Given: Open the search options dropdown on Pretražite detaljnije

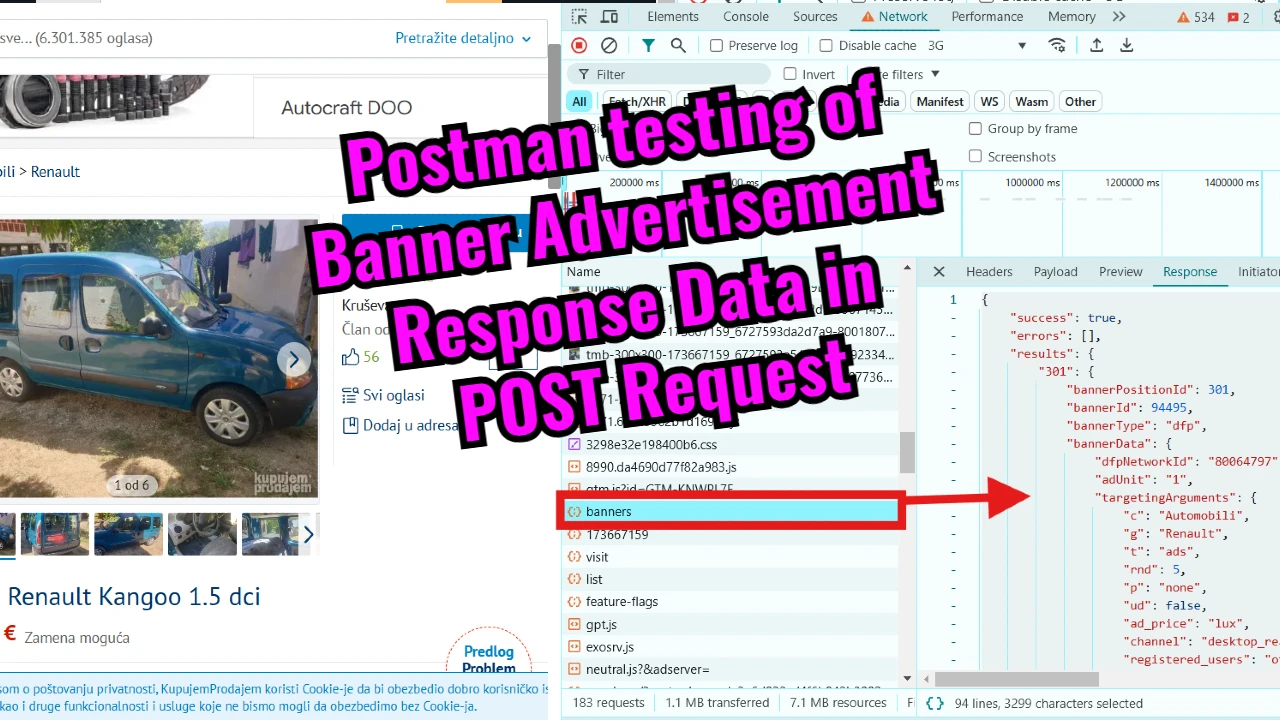Looking at the screenshot, I should 527,38.
